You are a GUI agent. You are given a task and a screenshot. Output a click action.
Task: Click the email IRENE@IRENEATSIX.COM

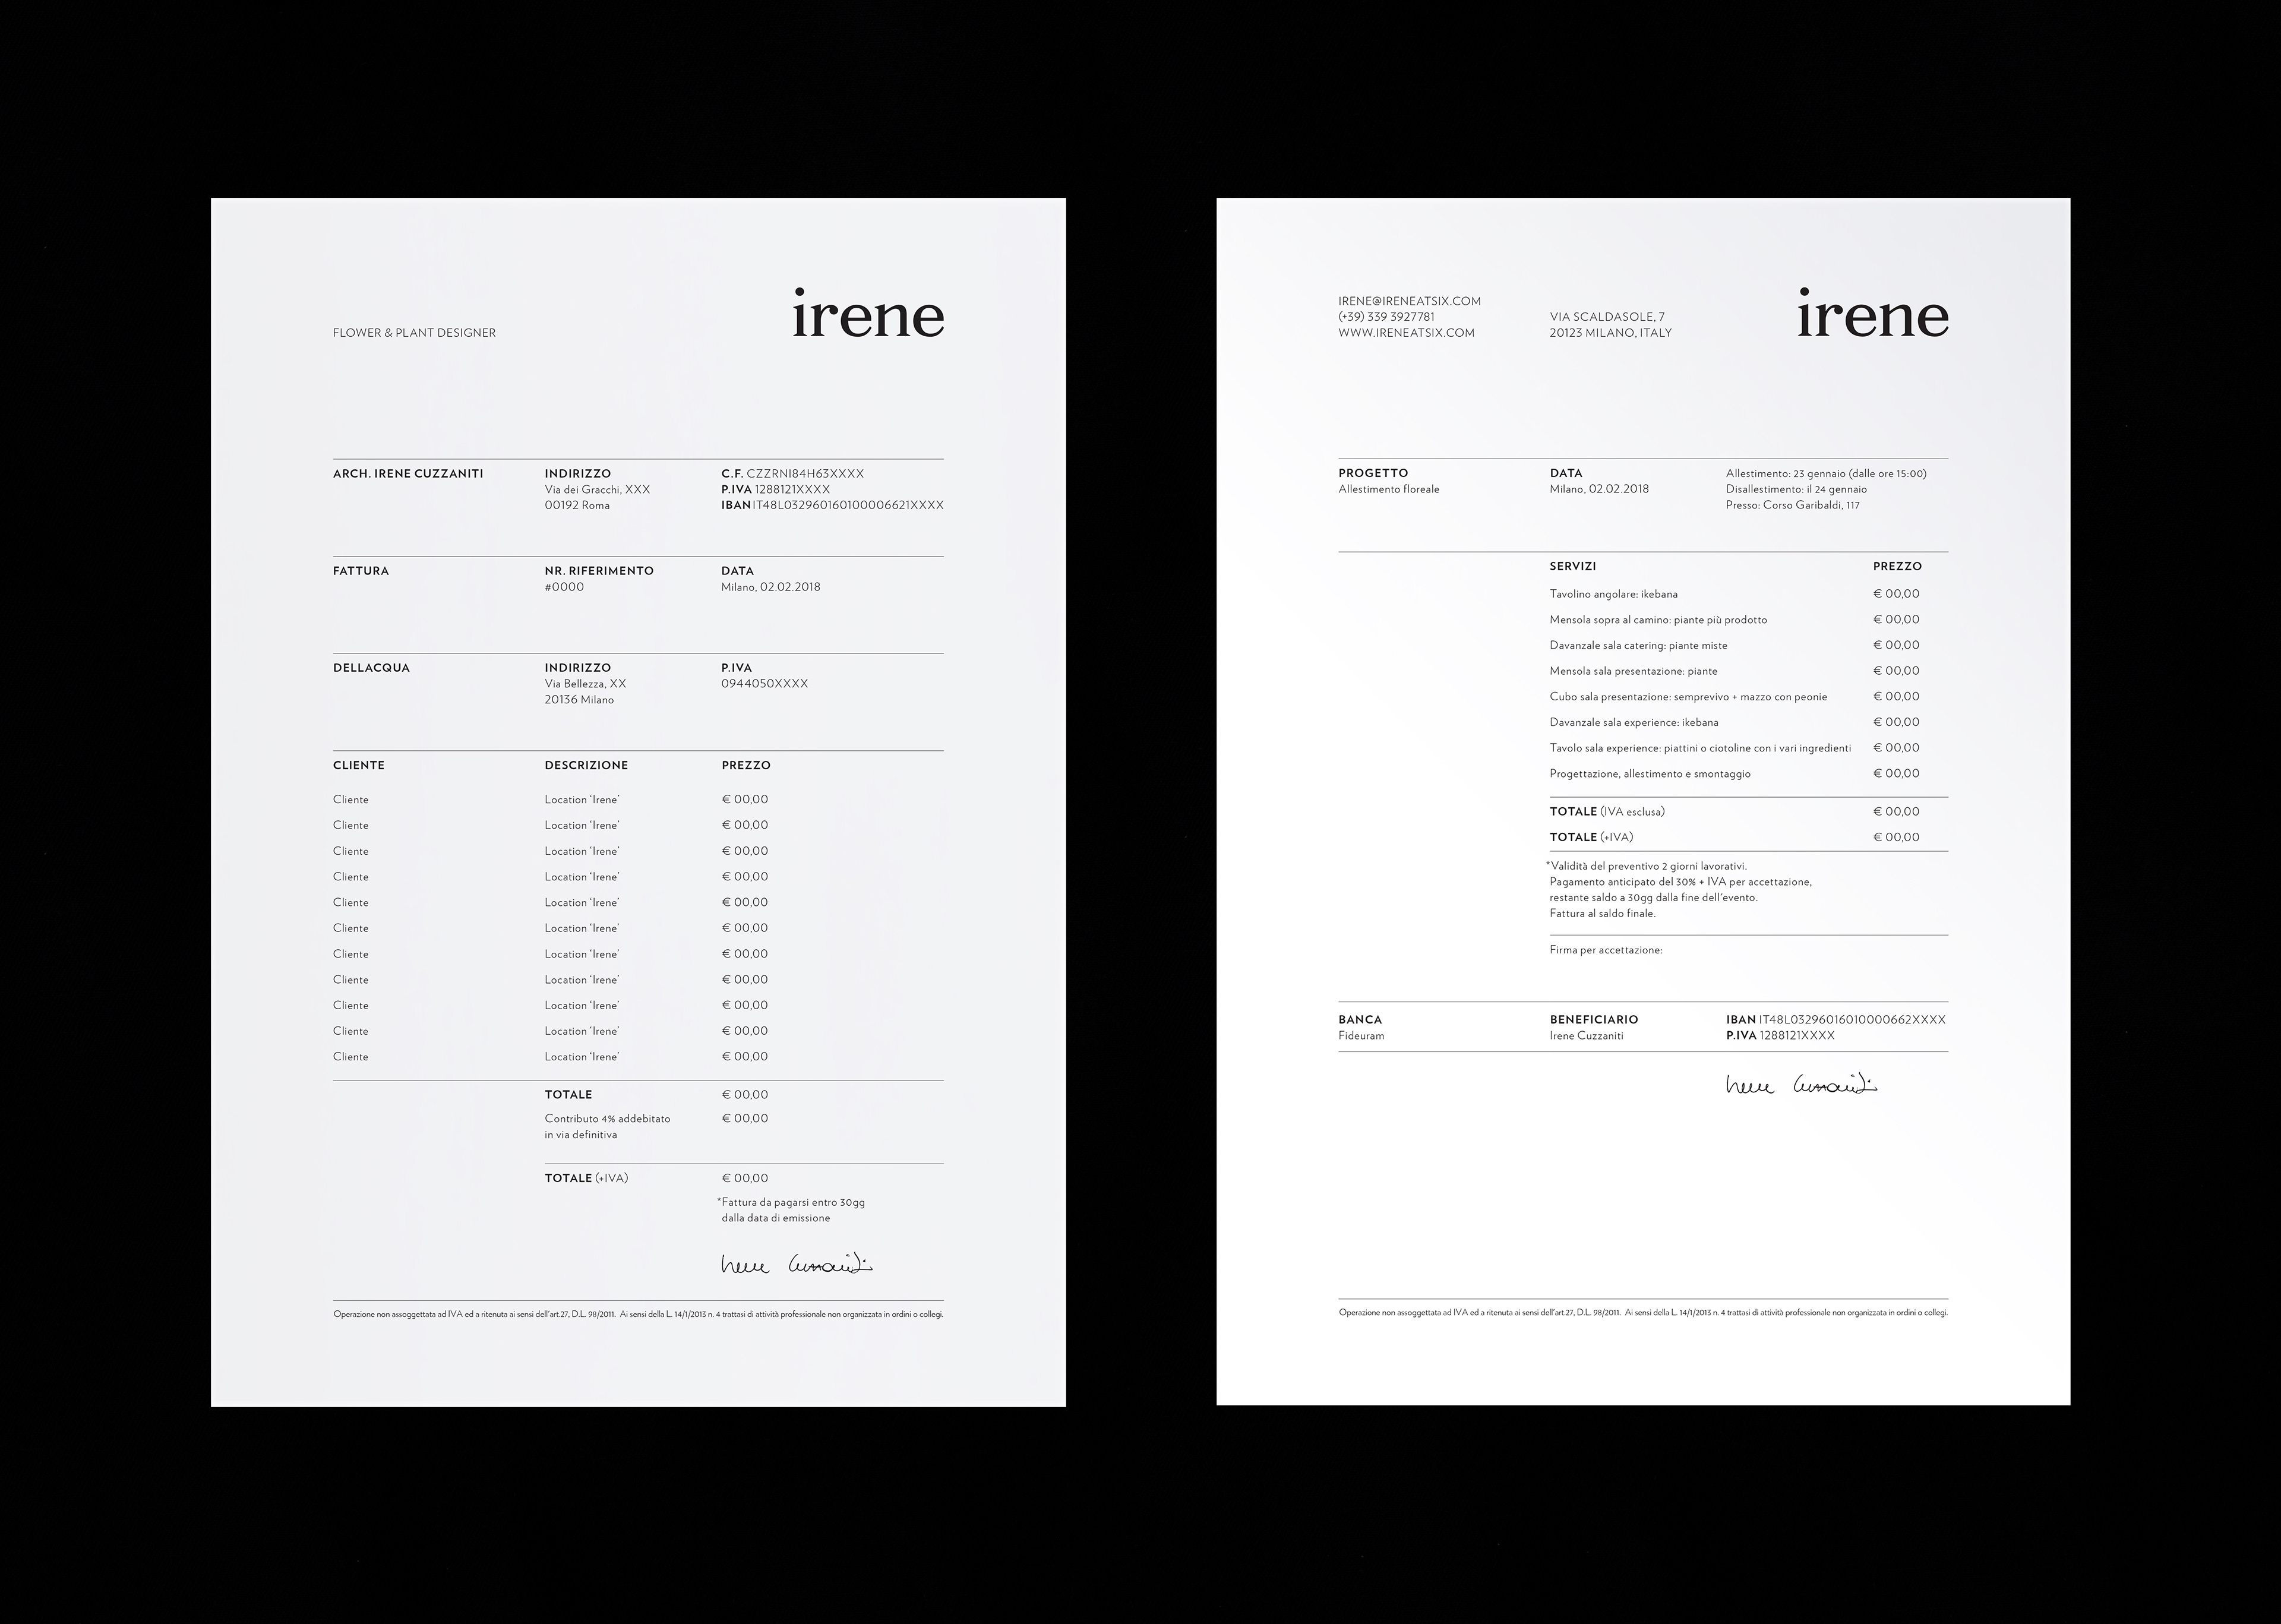tap(1409, 301)
